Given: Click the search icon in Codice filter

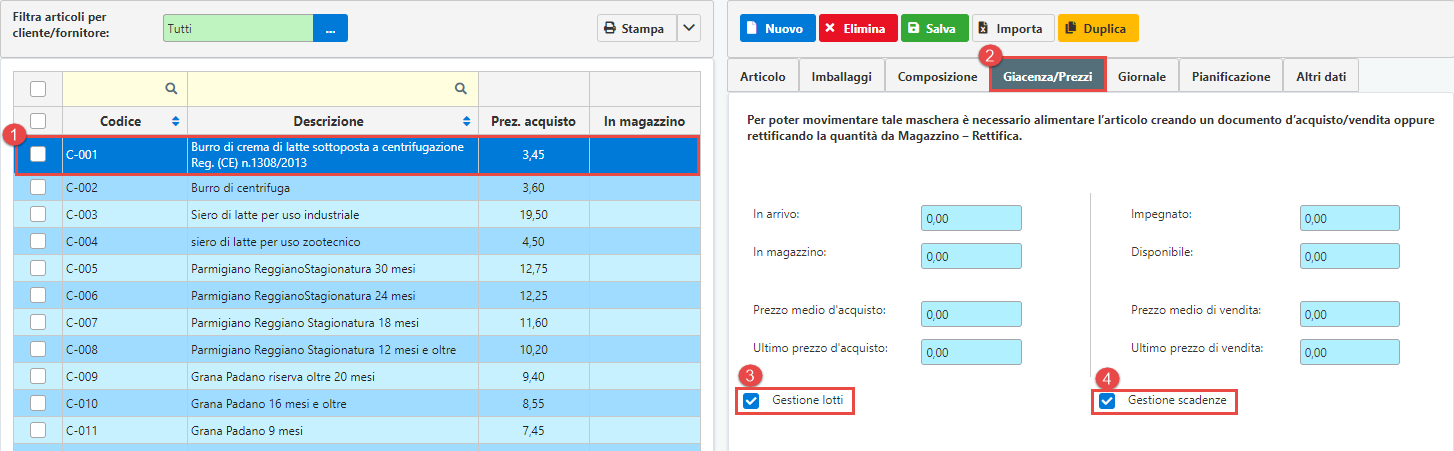Looking at the screenshot, I should click(171, 88).
